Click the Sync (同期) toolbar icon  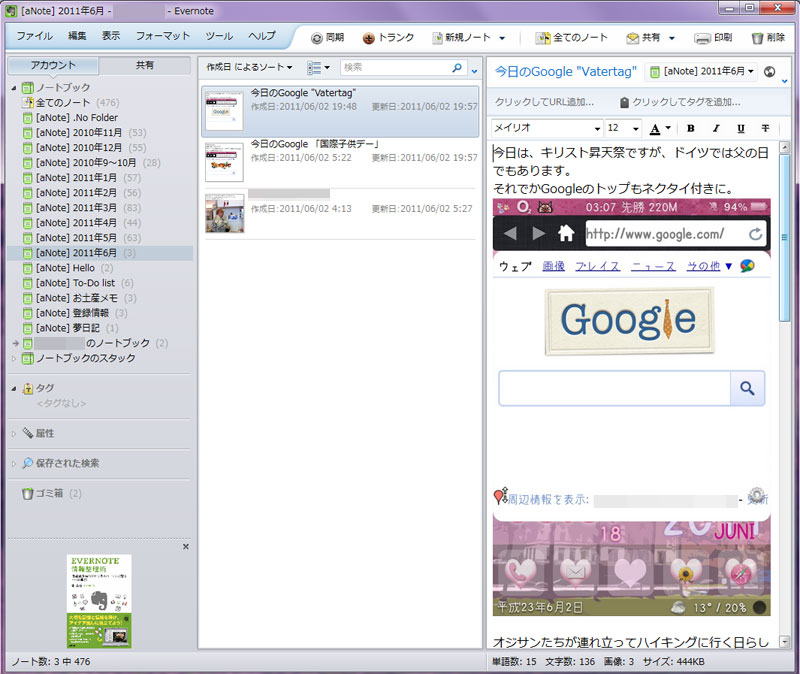click(x=317, y=38)
